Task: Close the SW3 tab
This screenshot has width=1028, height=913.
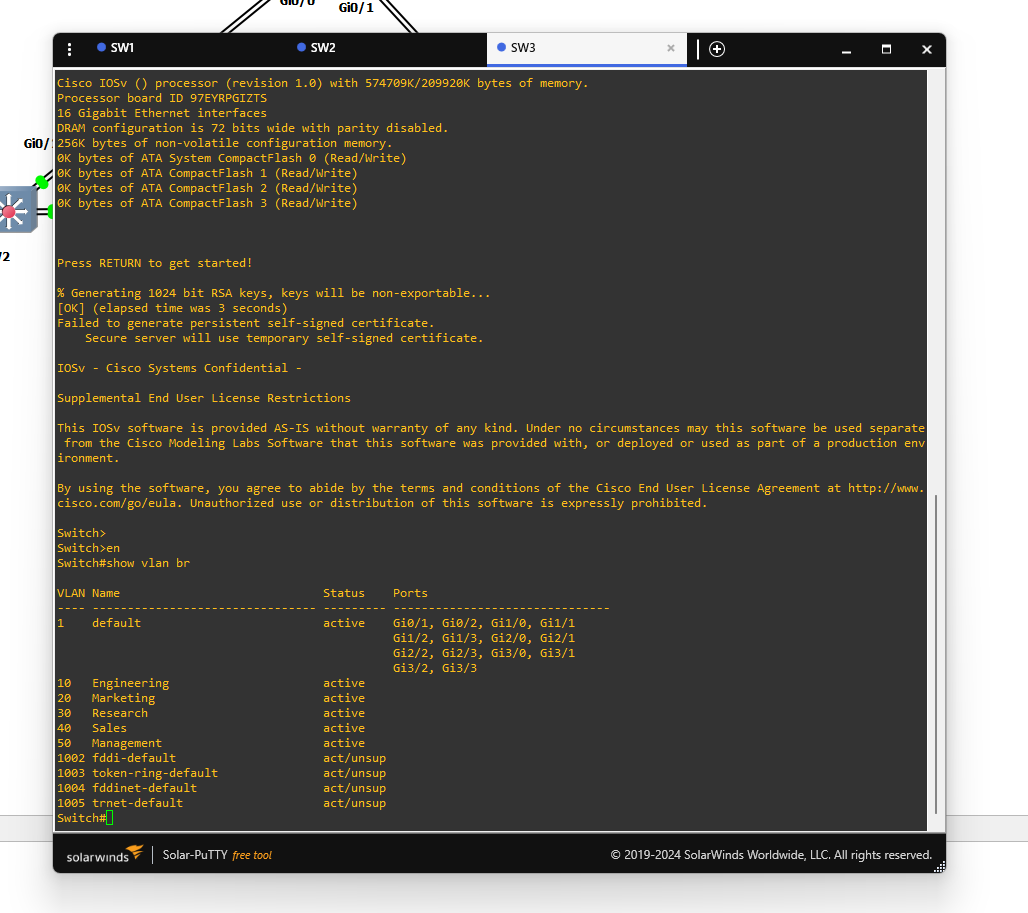Action: pos(671,48)
